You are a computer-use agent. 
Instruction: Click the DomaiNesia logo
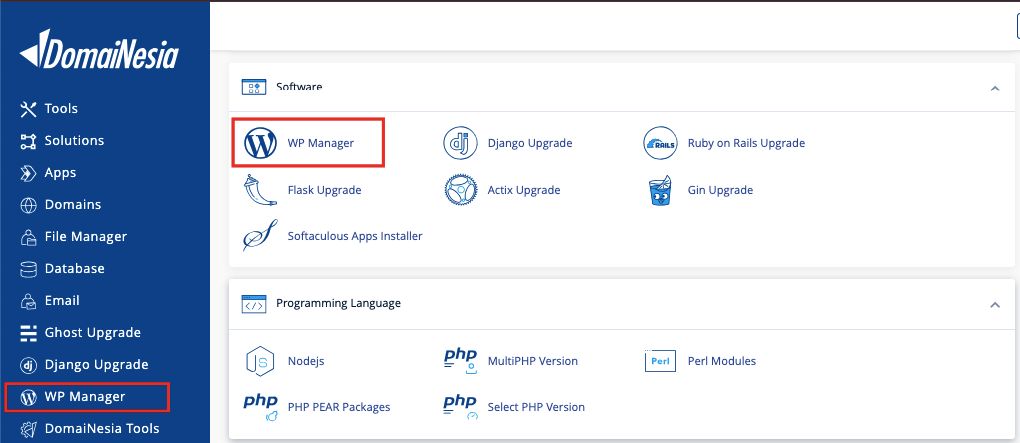tap(99, 49)
